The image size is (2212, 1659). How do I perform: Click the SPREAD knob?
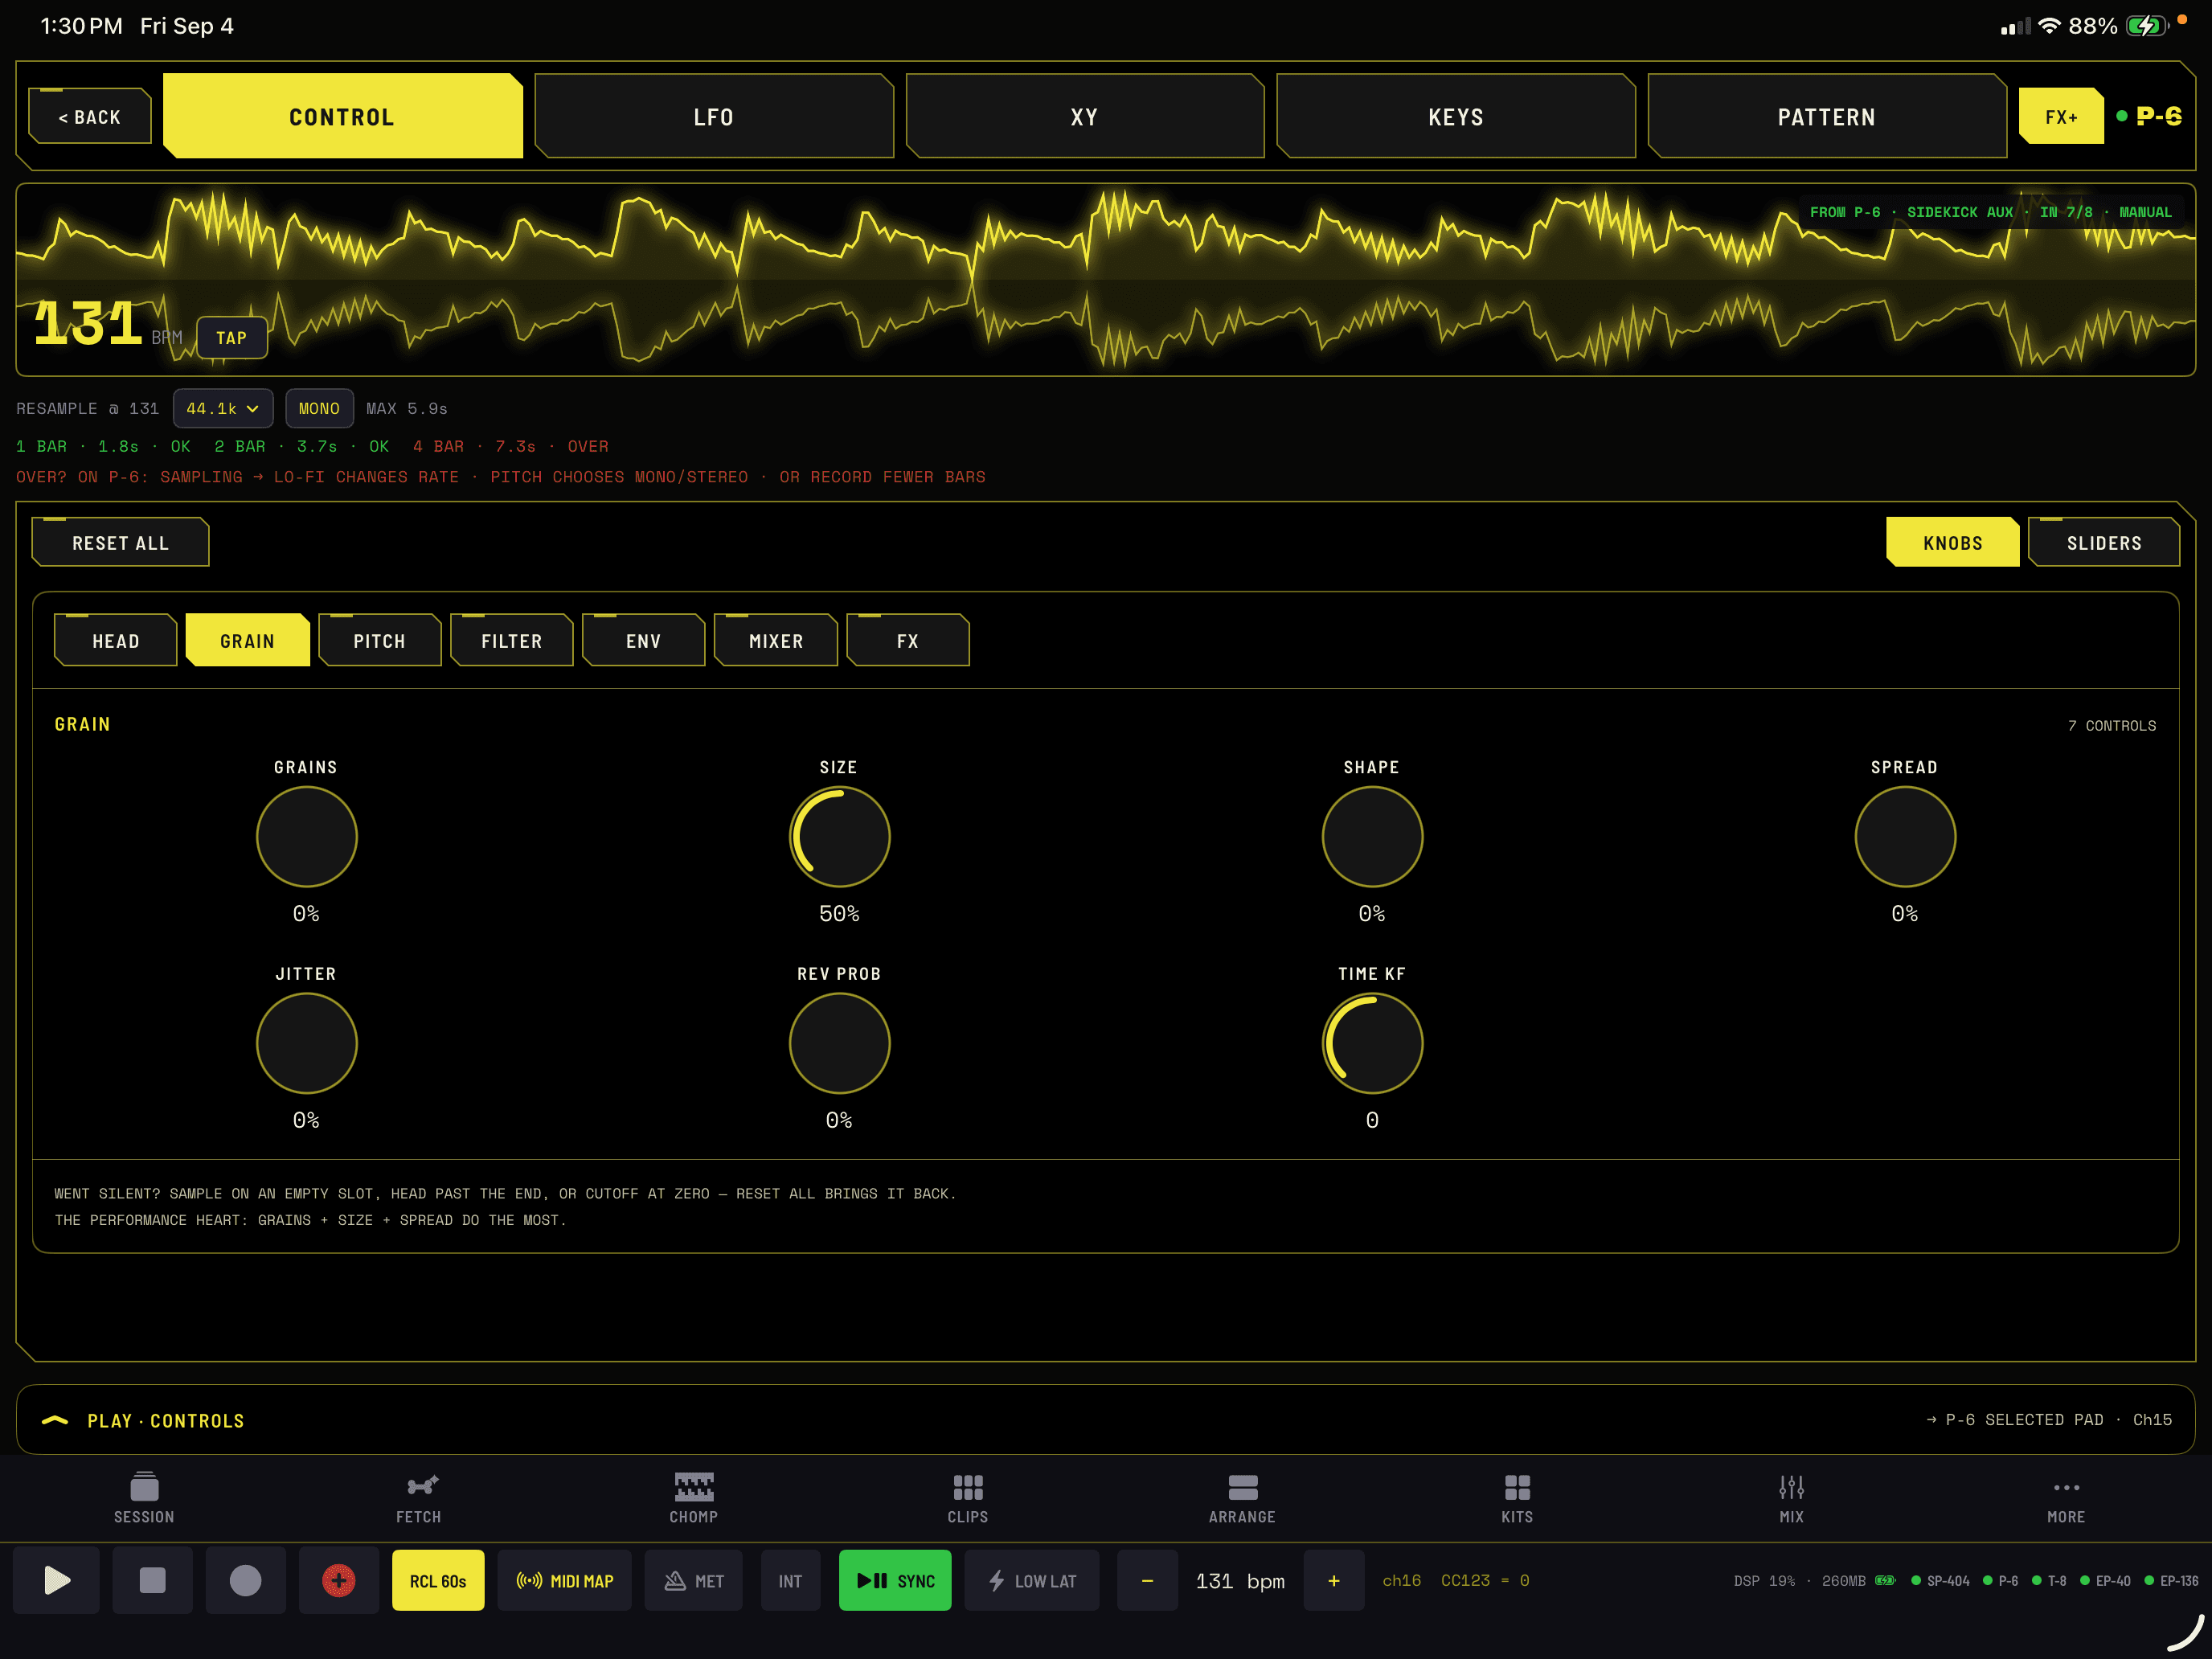tap(1906, 837)
